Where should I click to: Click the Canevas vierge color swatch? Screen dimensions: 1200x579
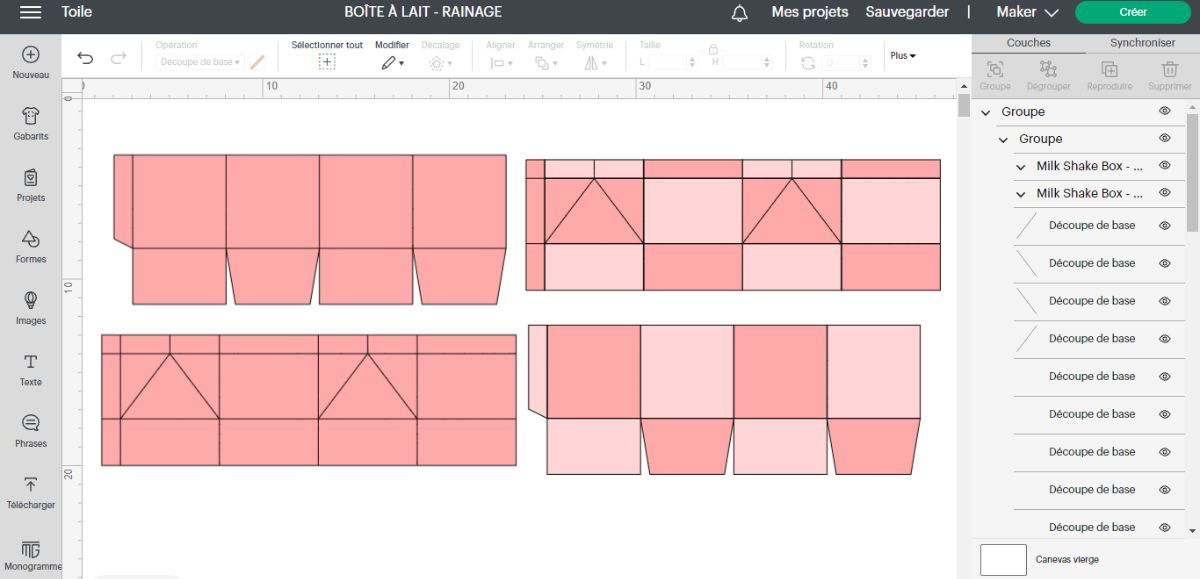coord(1003,559)
